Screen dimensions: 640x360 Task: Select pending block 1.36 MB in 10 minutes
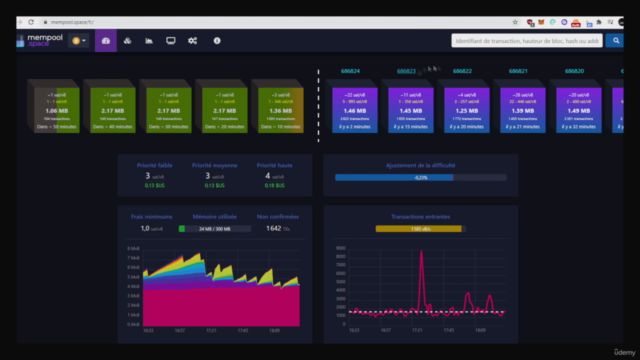280,110
